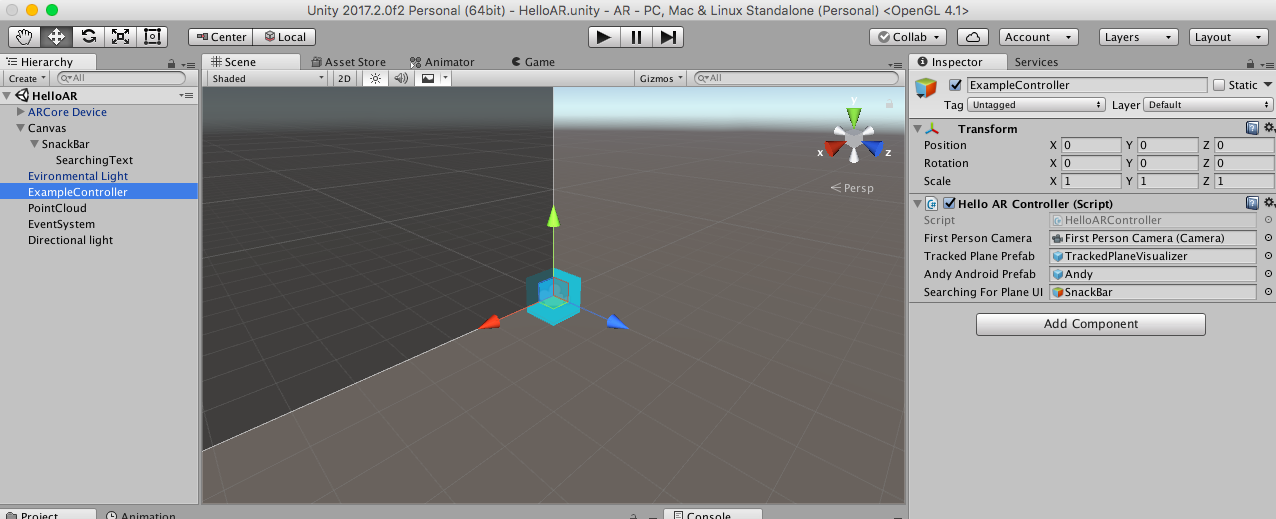Select EventSystem in Hierarchy
Viewport: 1276px width, 519px height.
[61, 224]
